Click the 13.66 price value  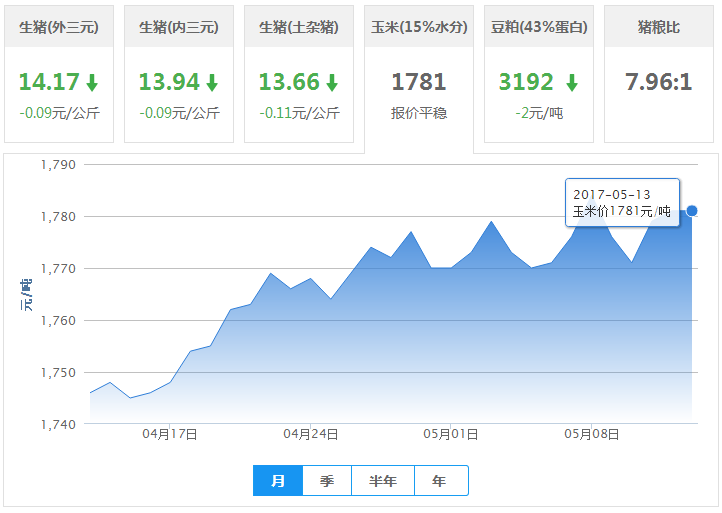coord(289,82)
